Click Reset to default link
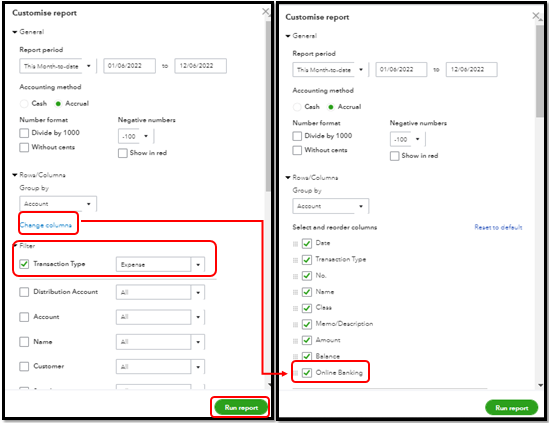549x423 pixels. coord(498,227)
